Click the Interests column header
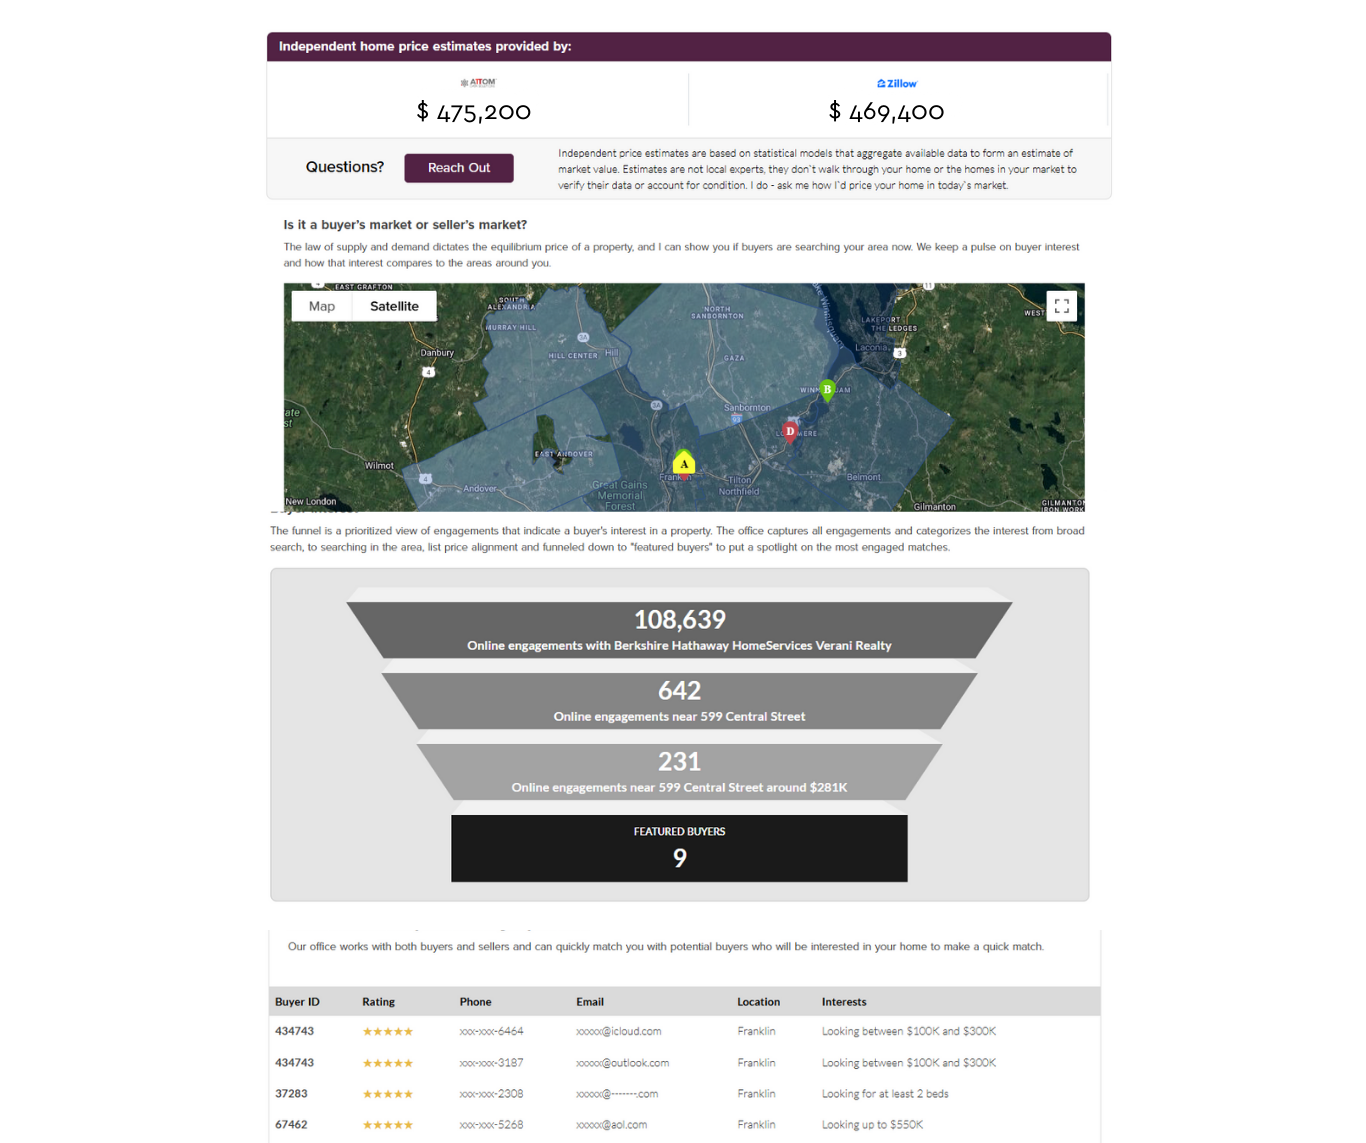1366x1143 pixels. [x=844, y=1002]
